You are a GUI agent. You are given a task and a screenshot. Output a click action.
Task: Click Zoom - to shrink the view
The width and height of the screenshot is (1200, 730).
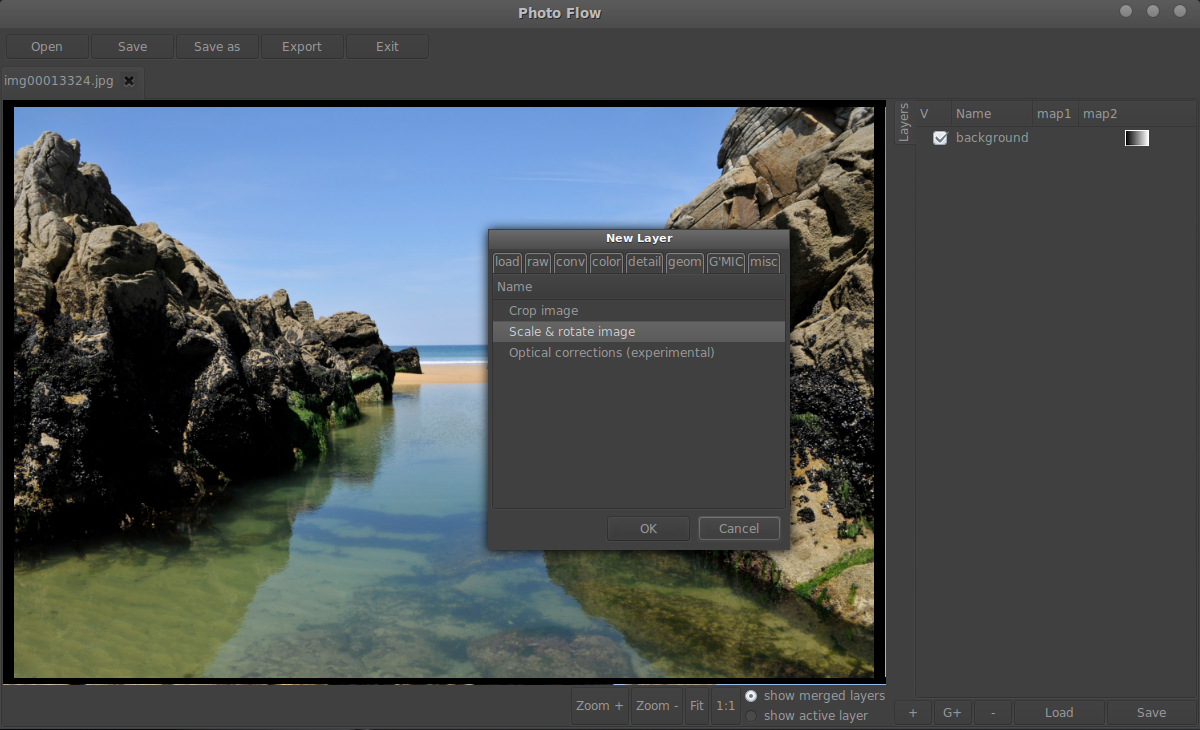(x=655, y=705)
